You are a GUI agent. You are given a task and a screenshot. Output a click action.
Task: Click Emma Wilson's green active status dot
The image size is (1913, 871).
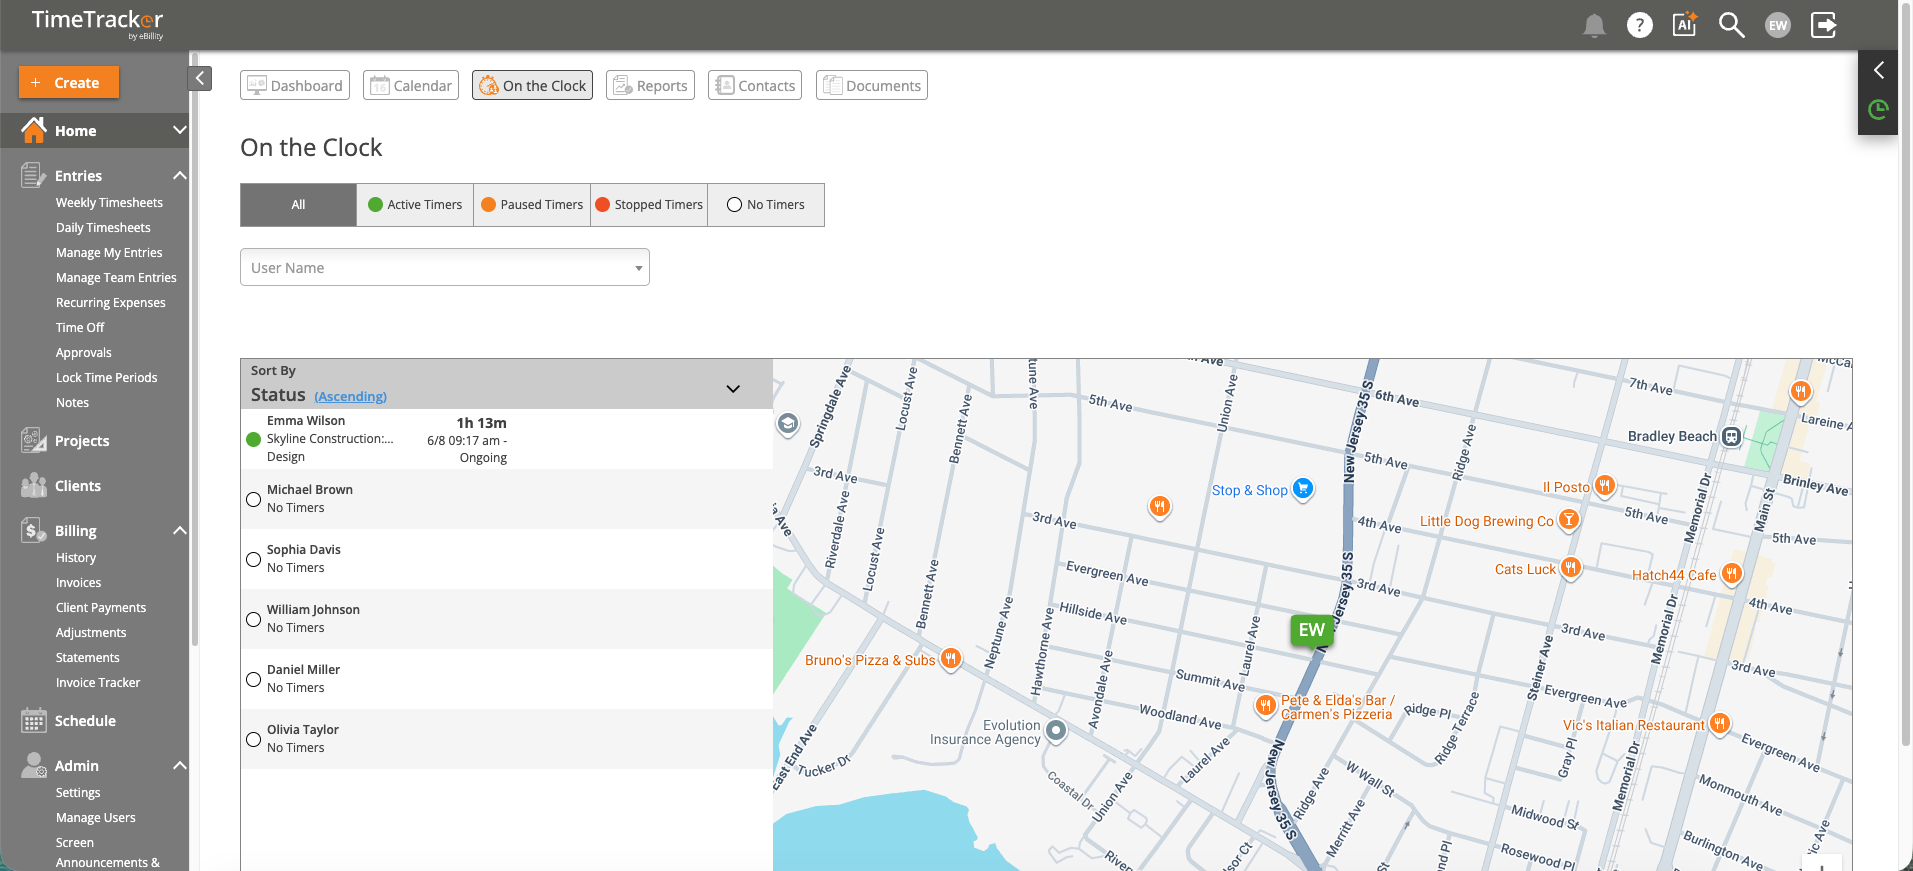[254, 439]
